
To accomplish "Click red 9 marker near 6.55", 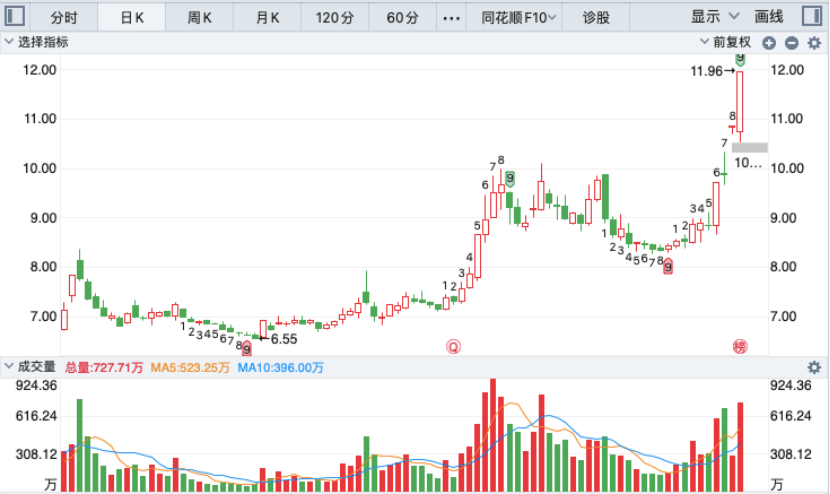I will tap(247, 349).
